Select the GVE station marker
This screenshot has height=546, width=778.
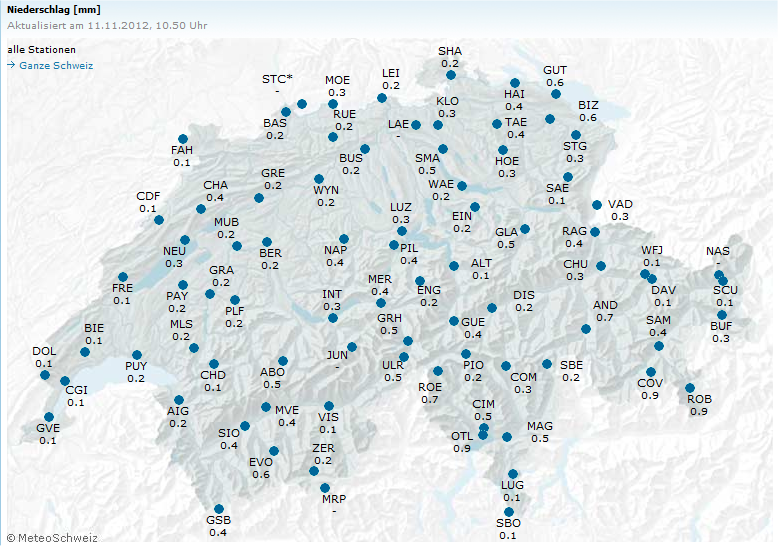coord(49,417)
